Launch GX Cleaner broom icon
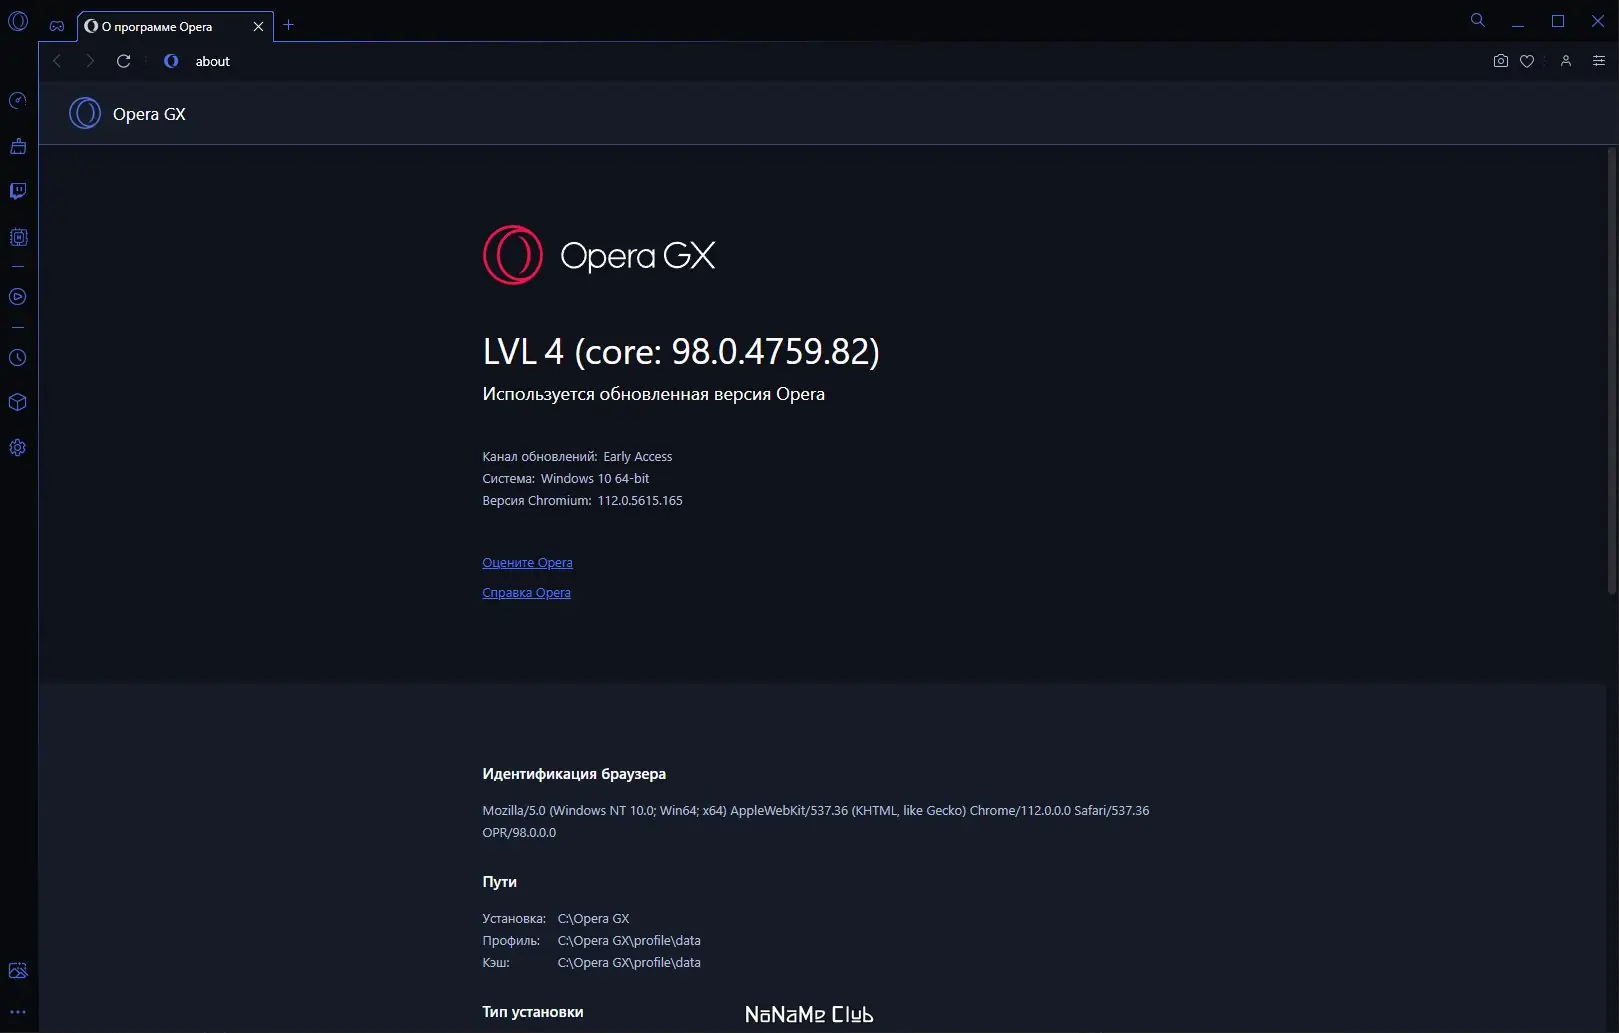Viewport: 1619px width, 1033px height. click(x=18, y=146)
